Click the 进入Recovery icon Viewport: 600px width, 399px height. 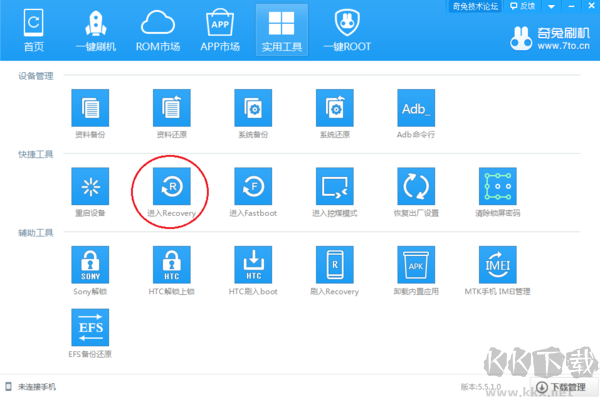171,186
